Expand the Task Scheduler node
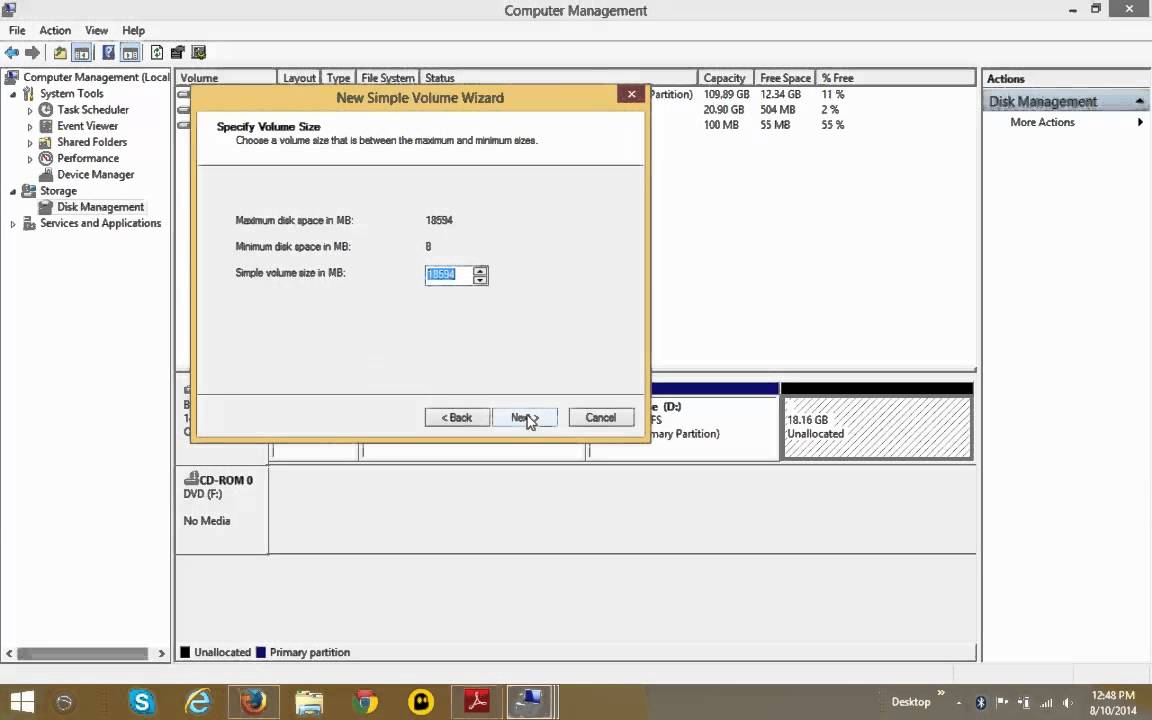The width and height of the screenshot is (1152, 720). (30, 110)
